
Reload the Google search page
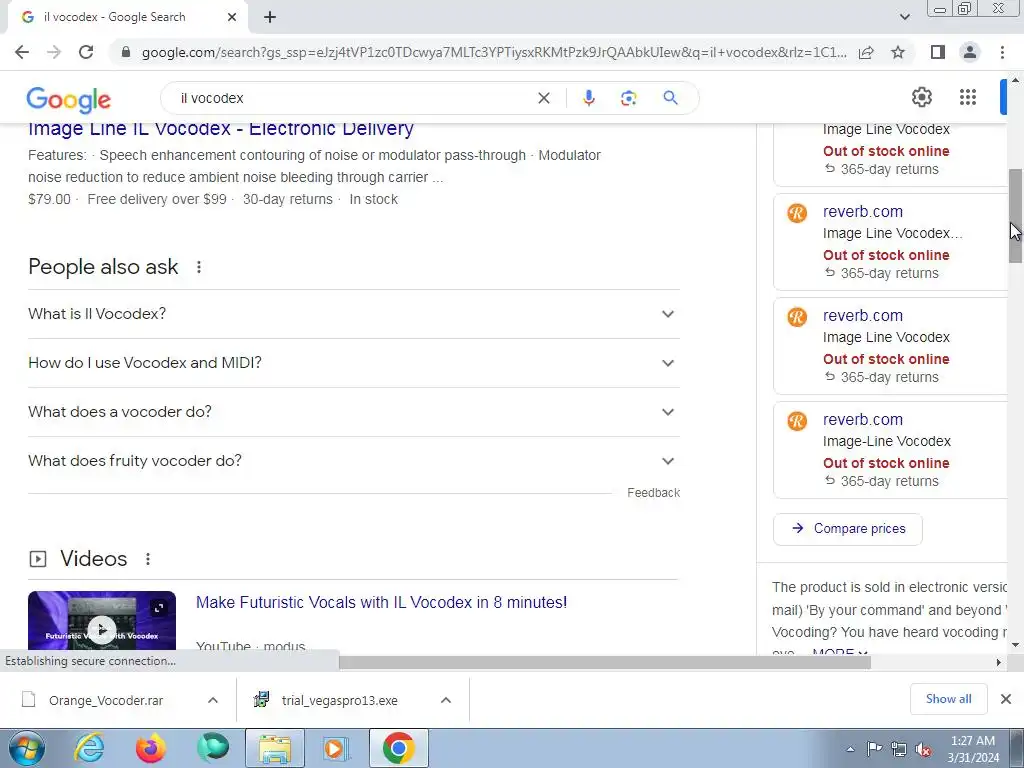[86, 52]
